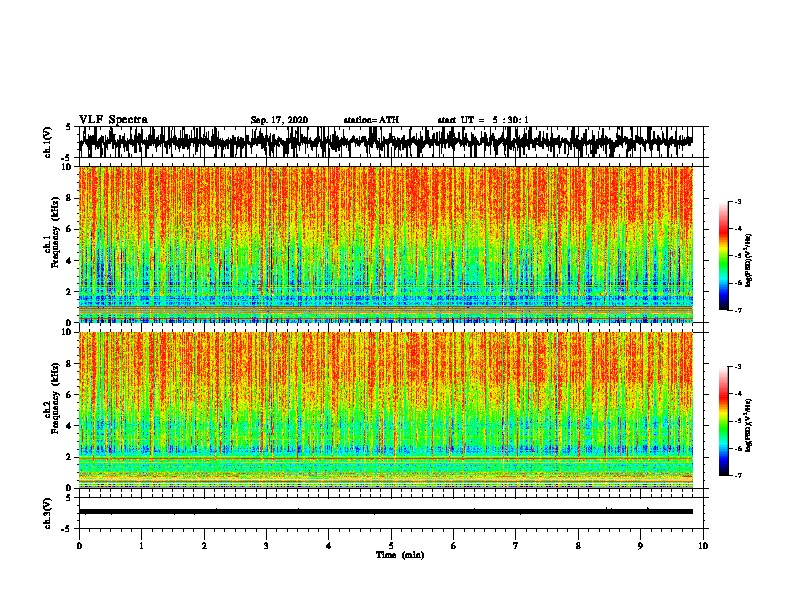Image resolution: width=792 pixels, height=612 pixels.
Task: Click the 'ch.1(V)' axis label
Action: 48,142
